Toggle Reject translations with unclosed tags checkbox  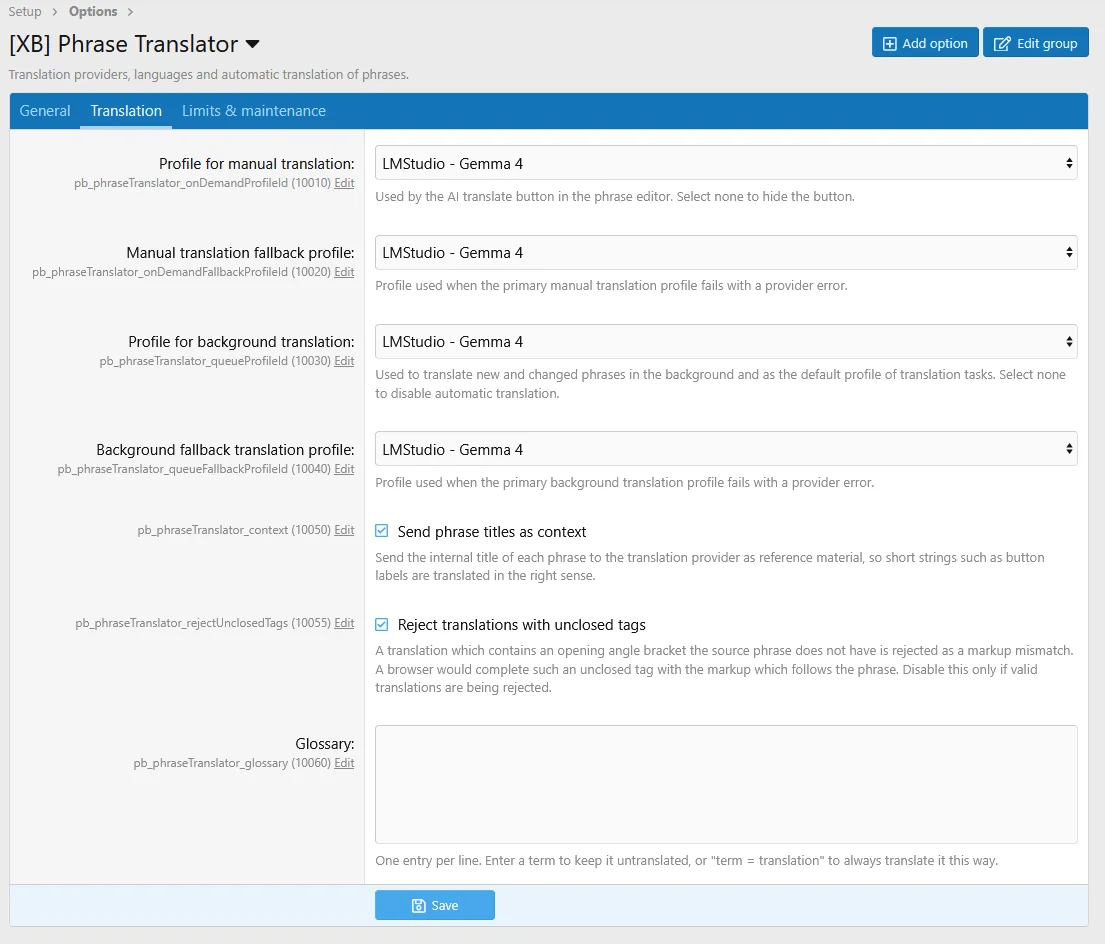point(382,624)
